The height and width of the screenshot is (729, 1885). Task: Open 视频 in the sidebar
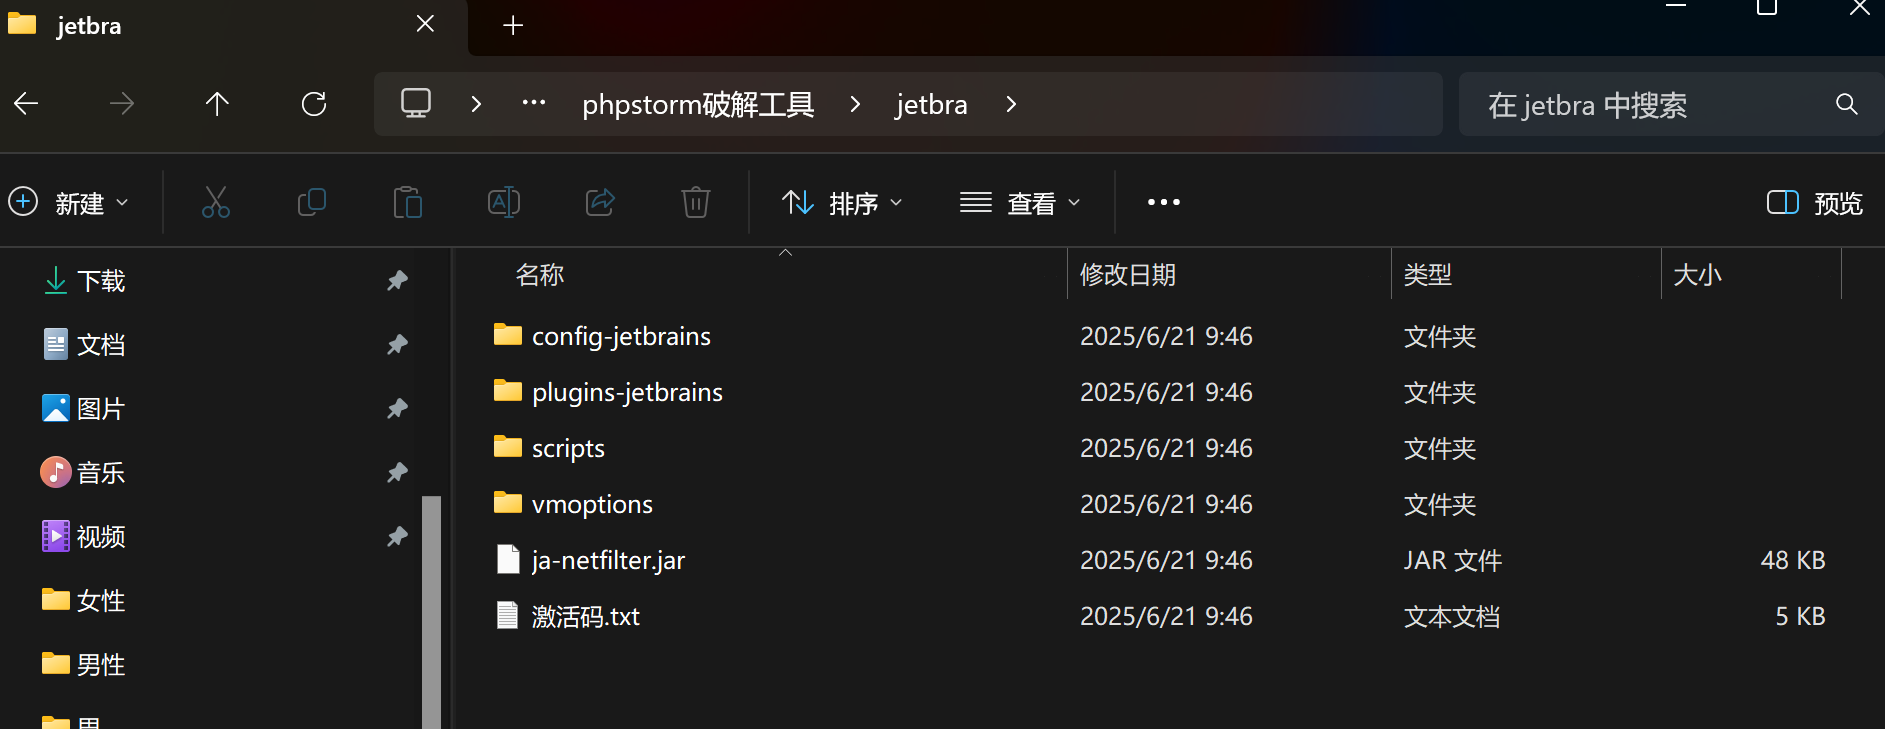(101, 537)
